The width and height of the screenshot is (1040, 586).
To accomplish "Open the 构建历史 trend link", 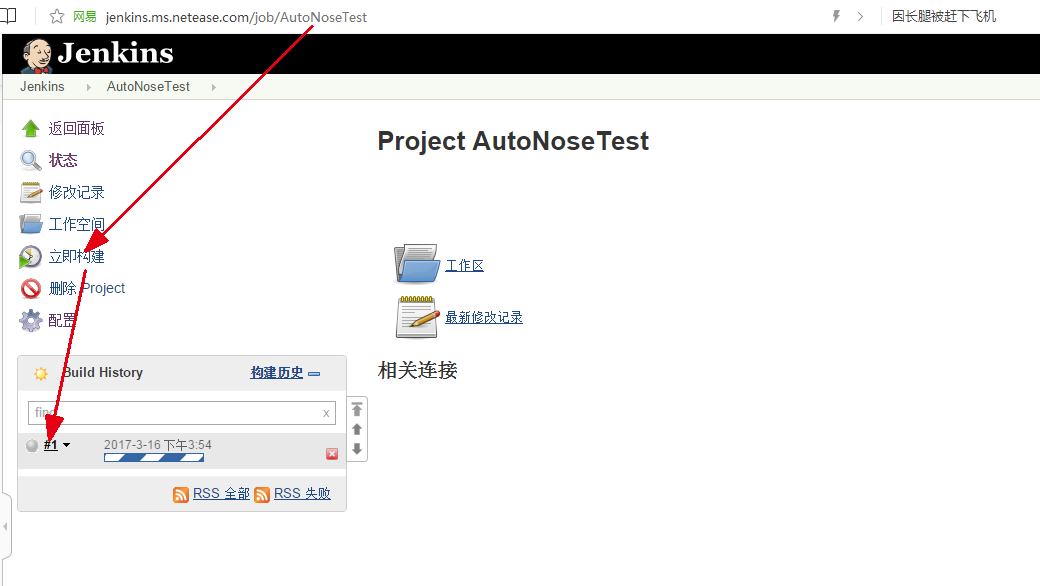I will pyautogui.click(x=277, y=373).
